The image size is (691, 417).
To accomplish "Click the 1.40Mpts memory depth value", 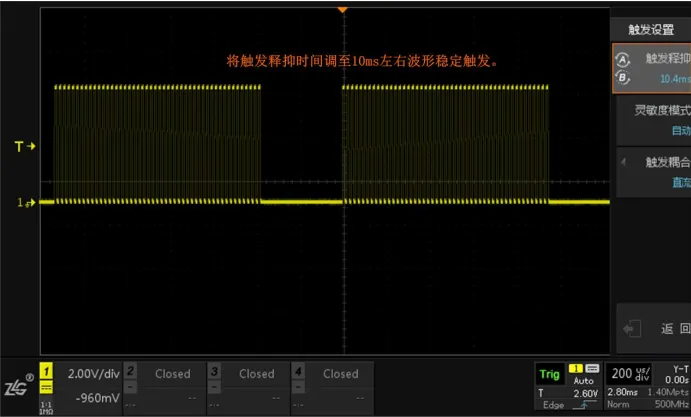I will pyautogui.click(x=668, y=392).
